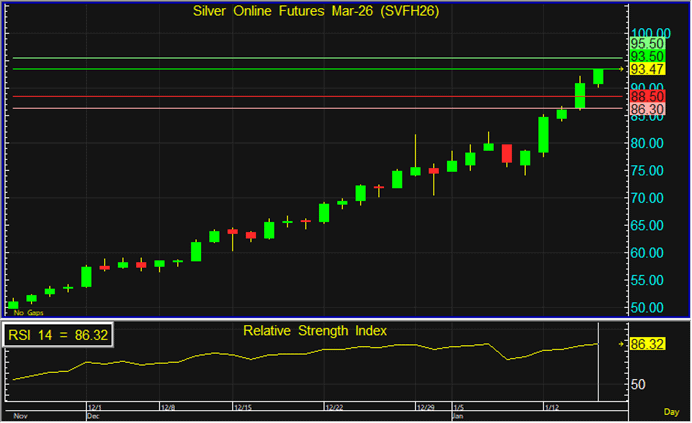Click the No Gaps label
The height and width of the screenshot is (423, 692).
click(23, 312)
